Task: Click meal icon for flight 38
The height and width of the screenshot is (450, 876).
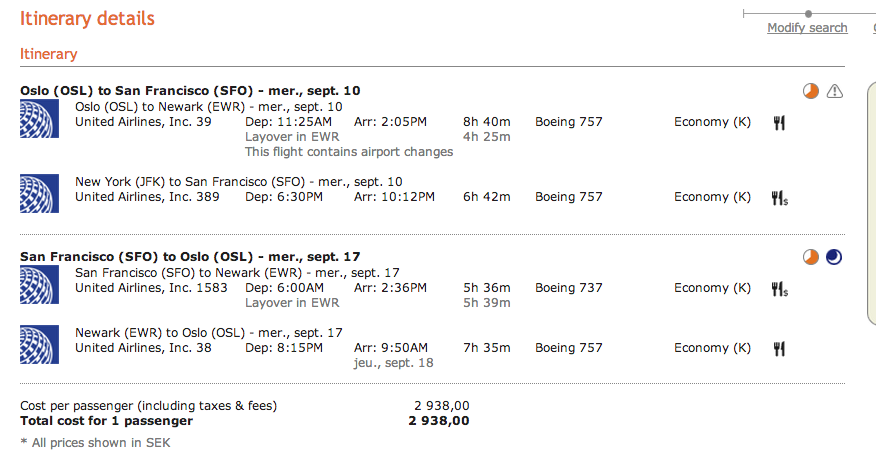Action: click(x=779, y=348)
